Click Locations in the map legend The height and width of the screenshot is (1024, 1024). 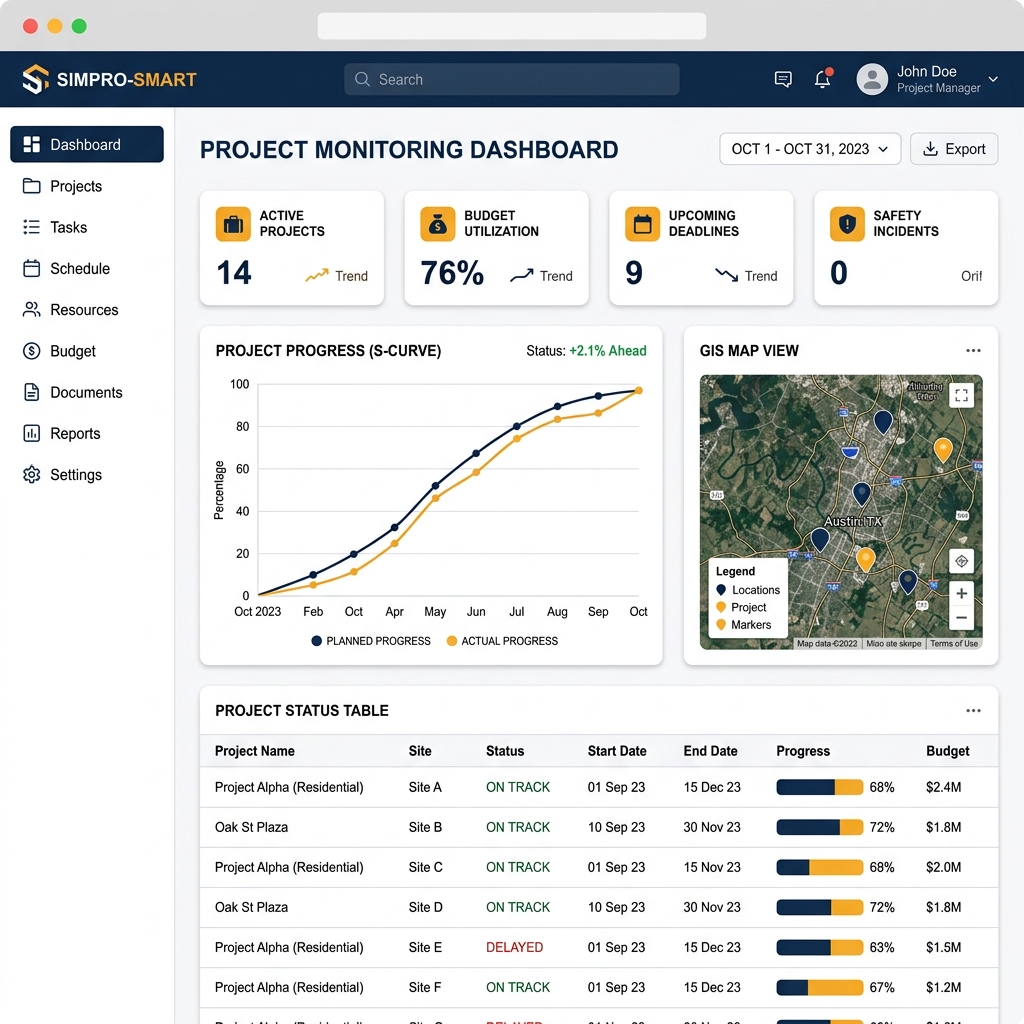(748, 590)
